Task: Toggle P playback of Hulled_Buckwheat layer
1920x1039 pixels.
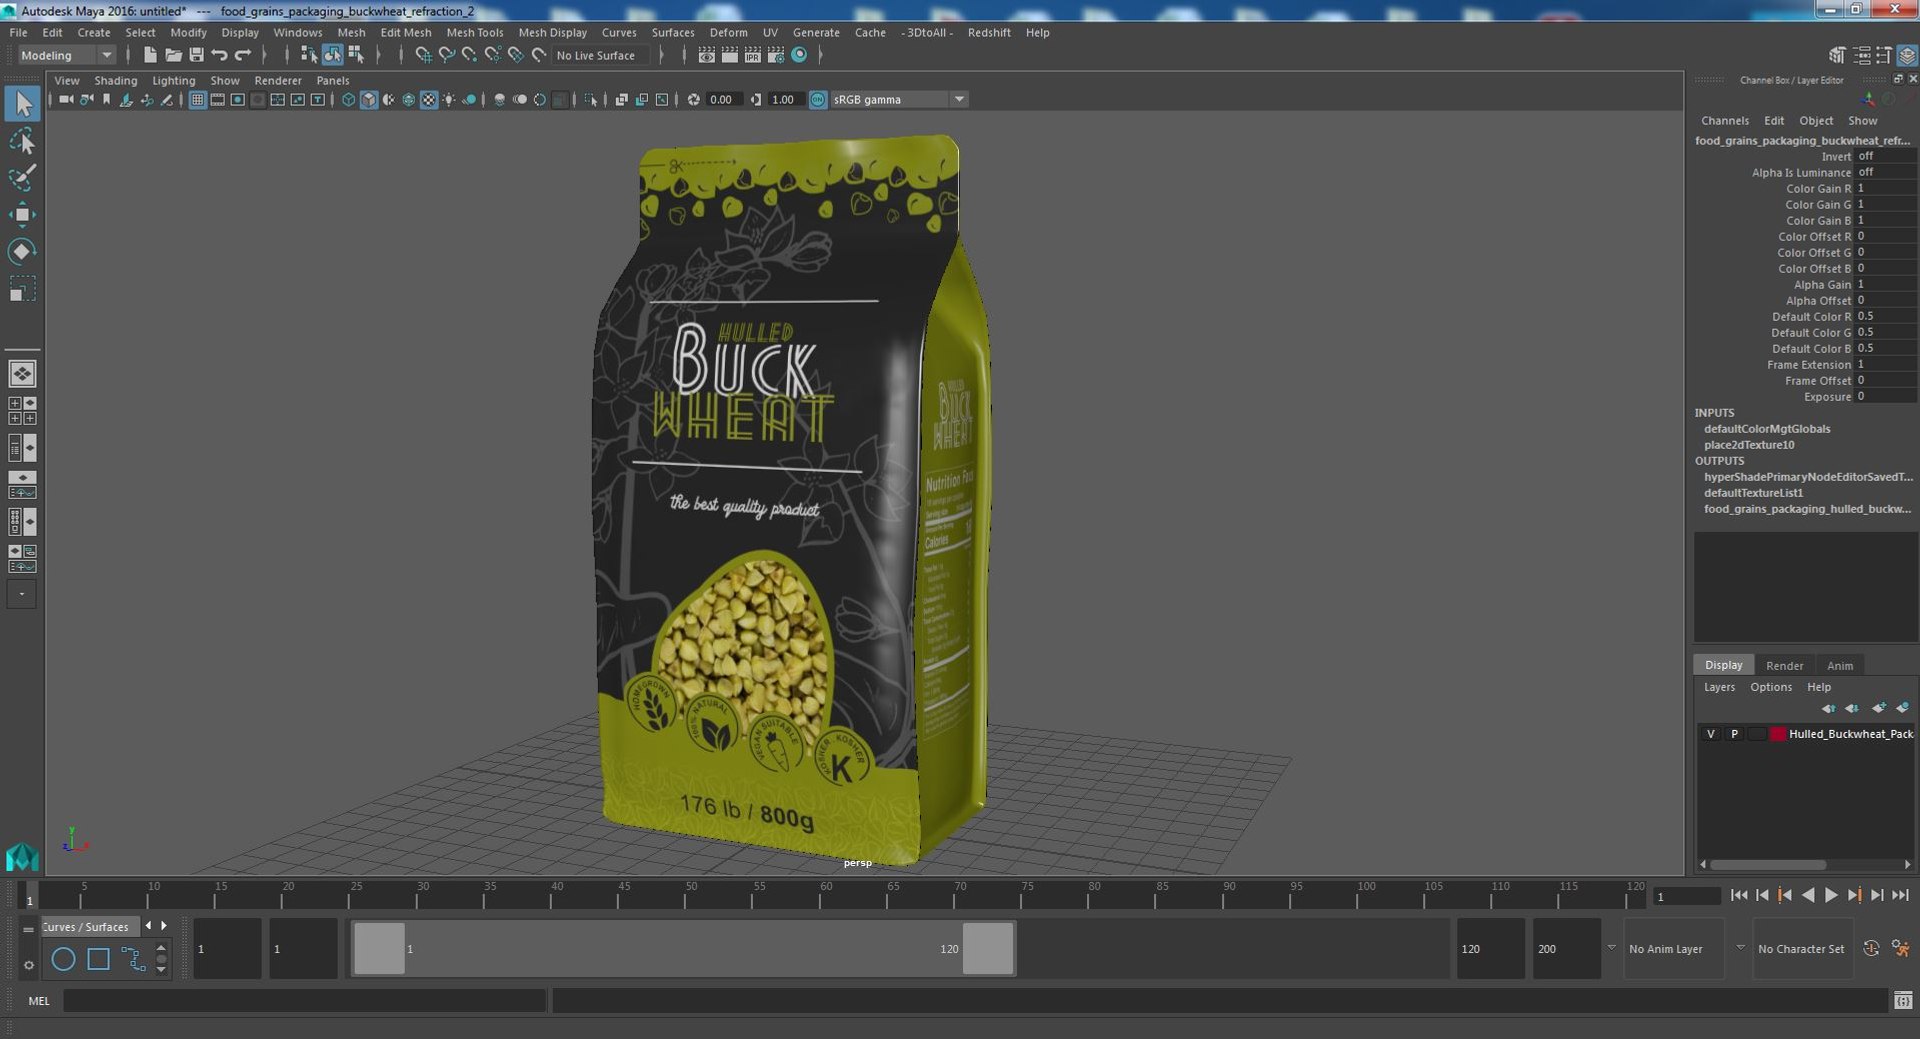Action: pos(1734,734)
